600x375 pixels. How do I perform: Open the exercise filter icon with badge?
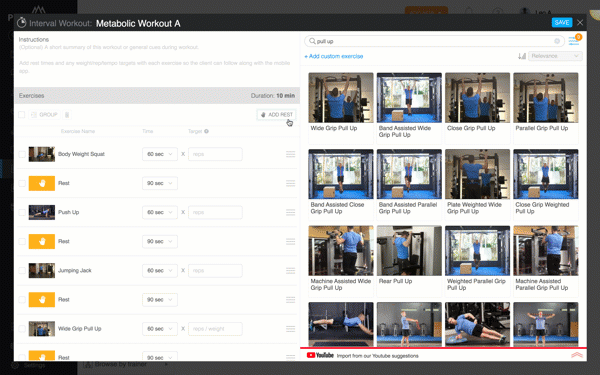point(575,40)
